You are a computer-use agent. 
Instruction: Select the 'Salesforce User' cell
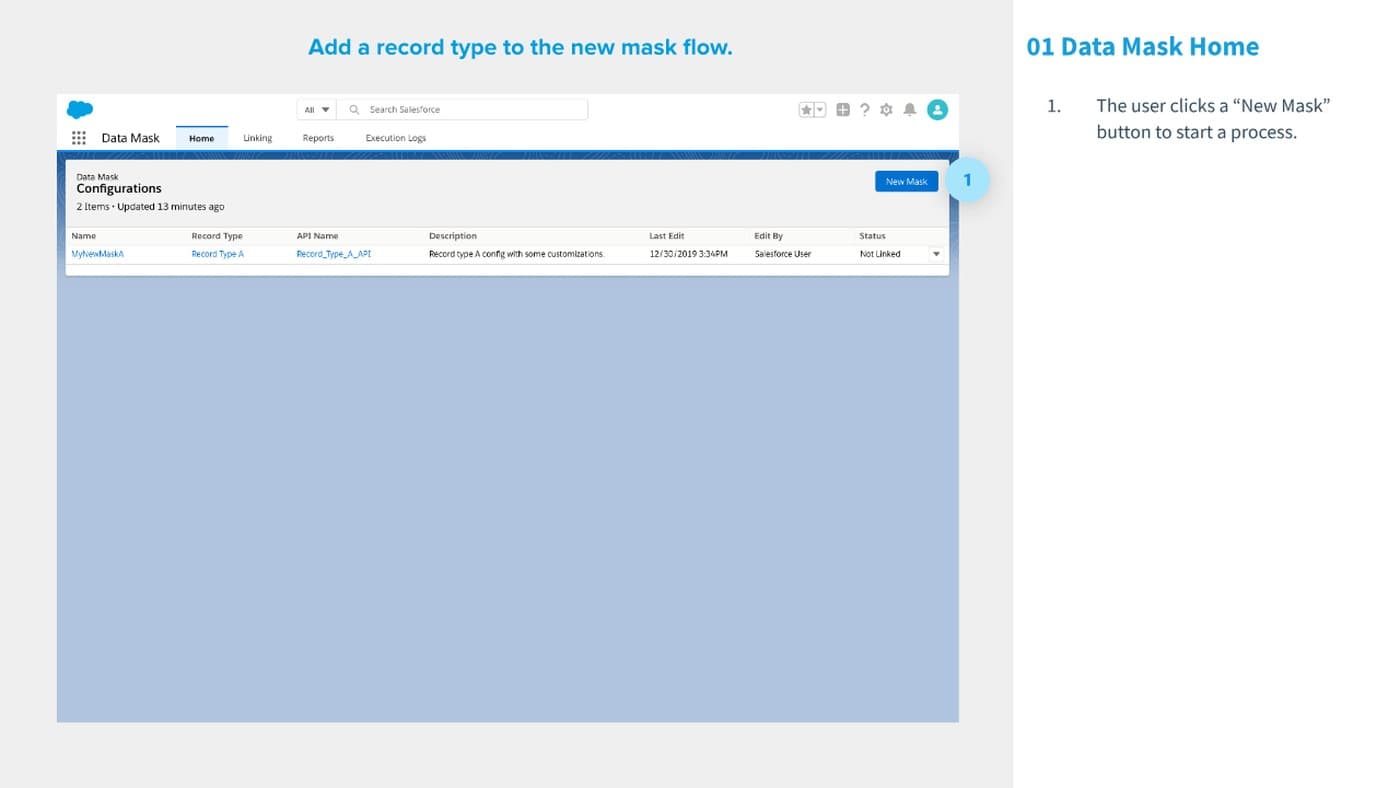(x=783, y=254)
